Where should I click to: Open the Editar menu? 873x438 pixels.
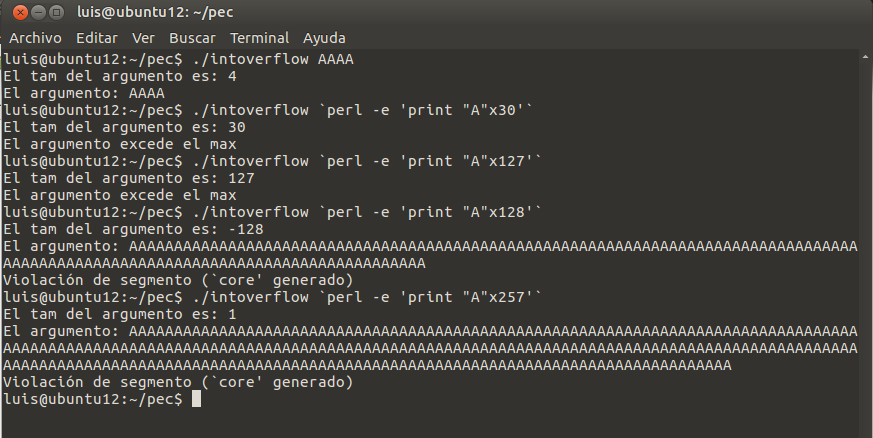97,38
